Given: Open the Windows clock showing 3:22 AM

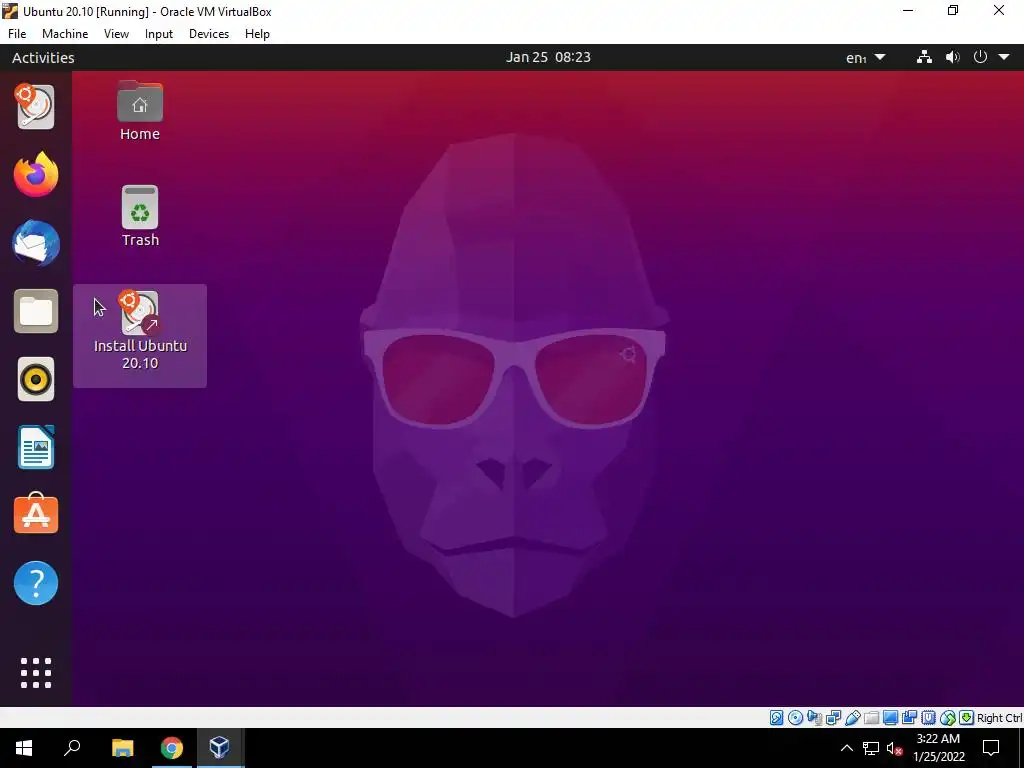Looking at the screenshot, I should (938, 748).
